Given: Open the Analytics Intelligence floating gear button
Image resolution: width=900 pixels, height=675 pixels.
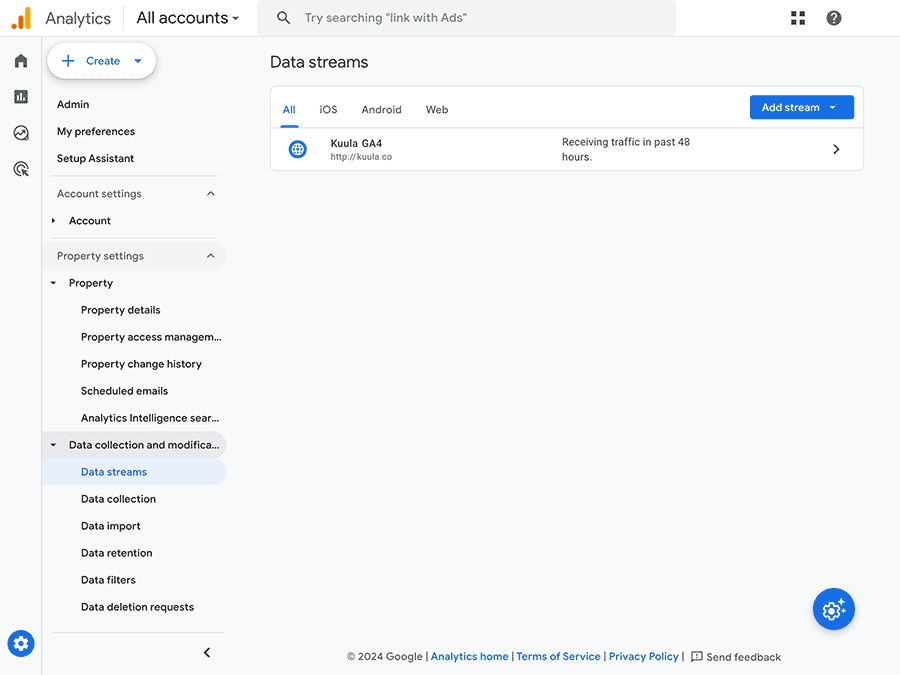Looking at the screenshot, I should [833, 609].
